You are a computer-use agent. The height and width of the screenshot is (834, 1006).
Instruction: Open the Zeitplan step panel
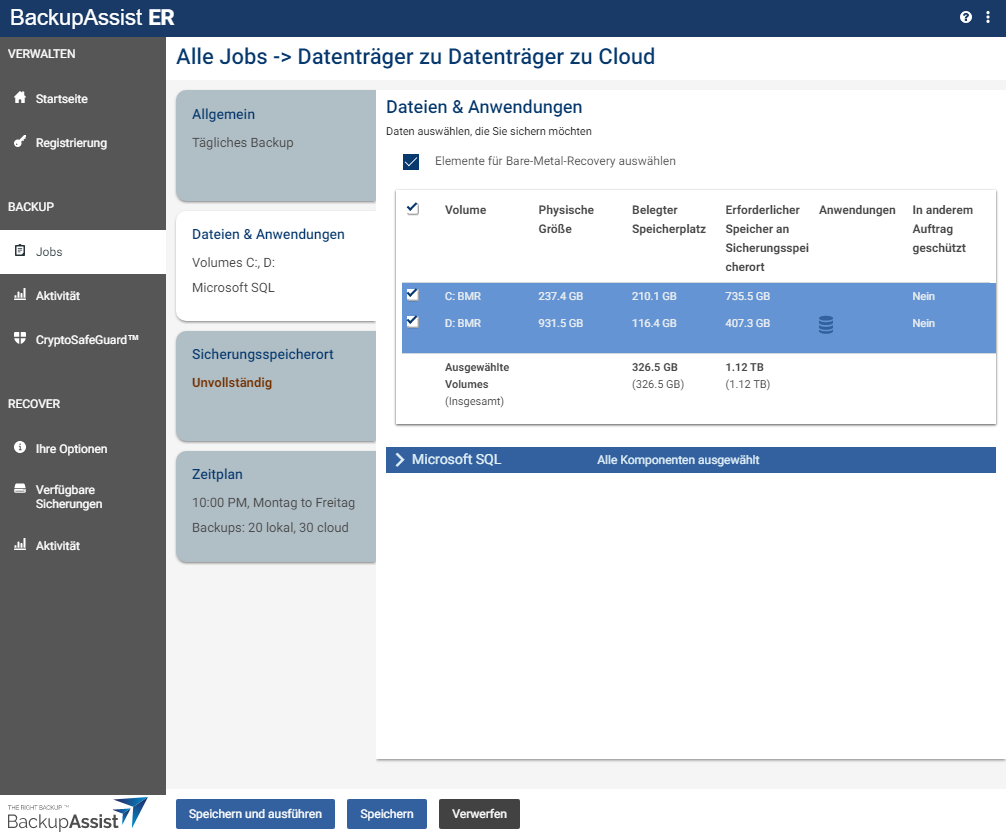275,505
